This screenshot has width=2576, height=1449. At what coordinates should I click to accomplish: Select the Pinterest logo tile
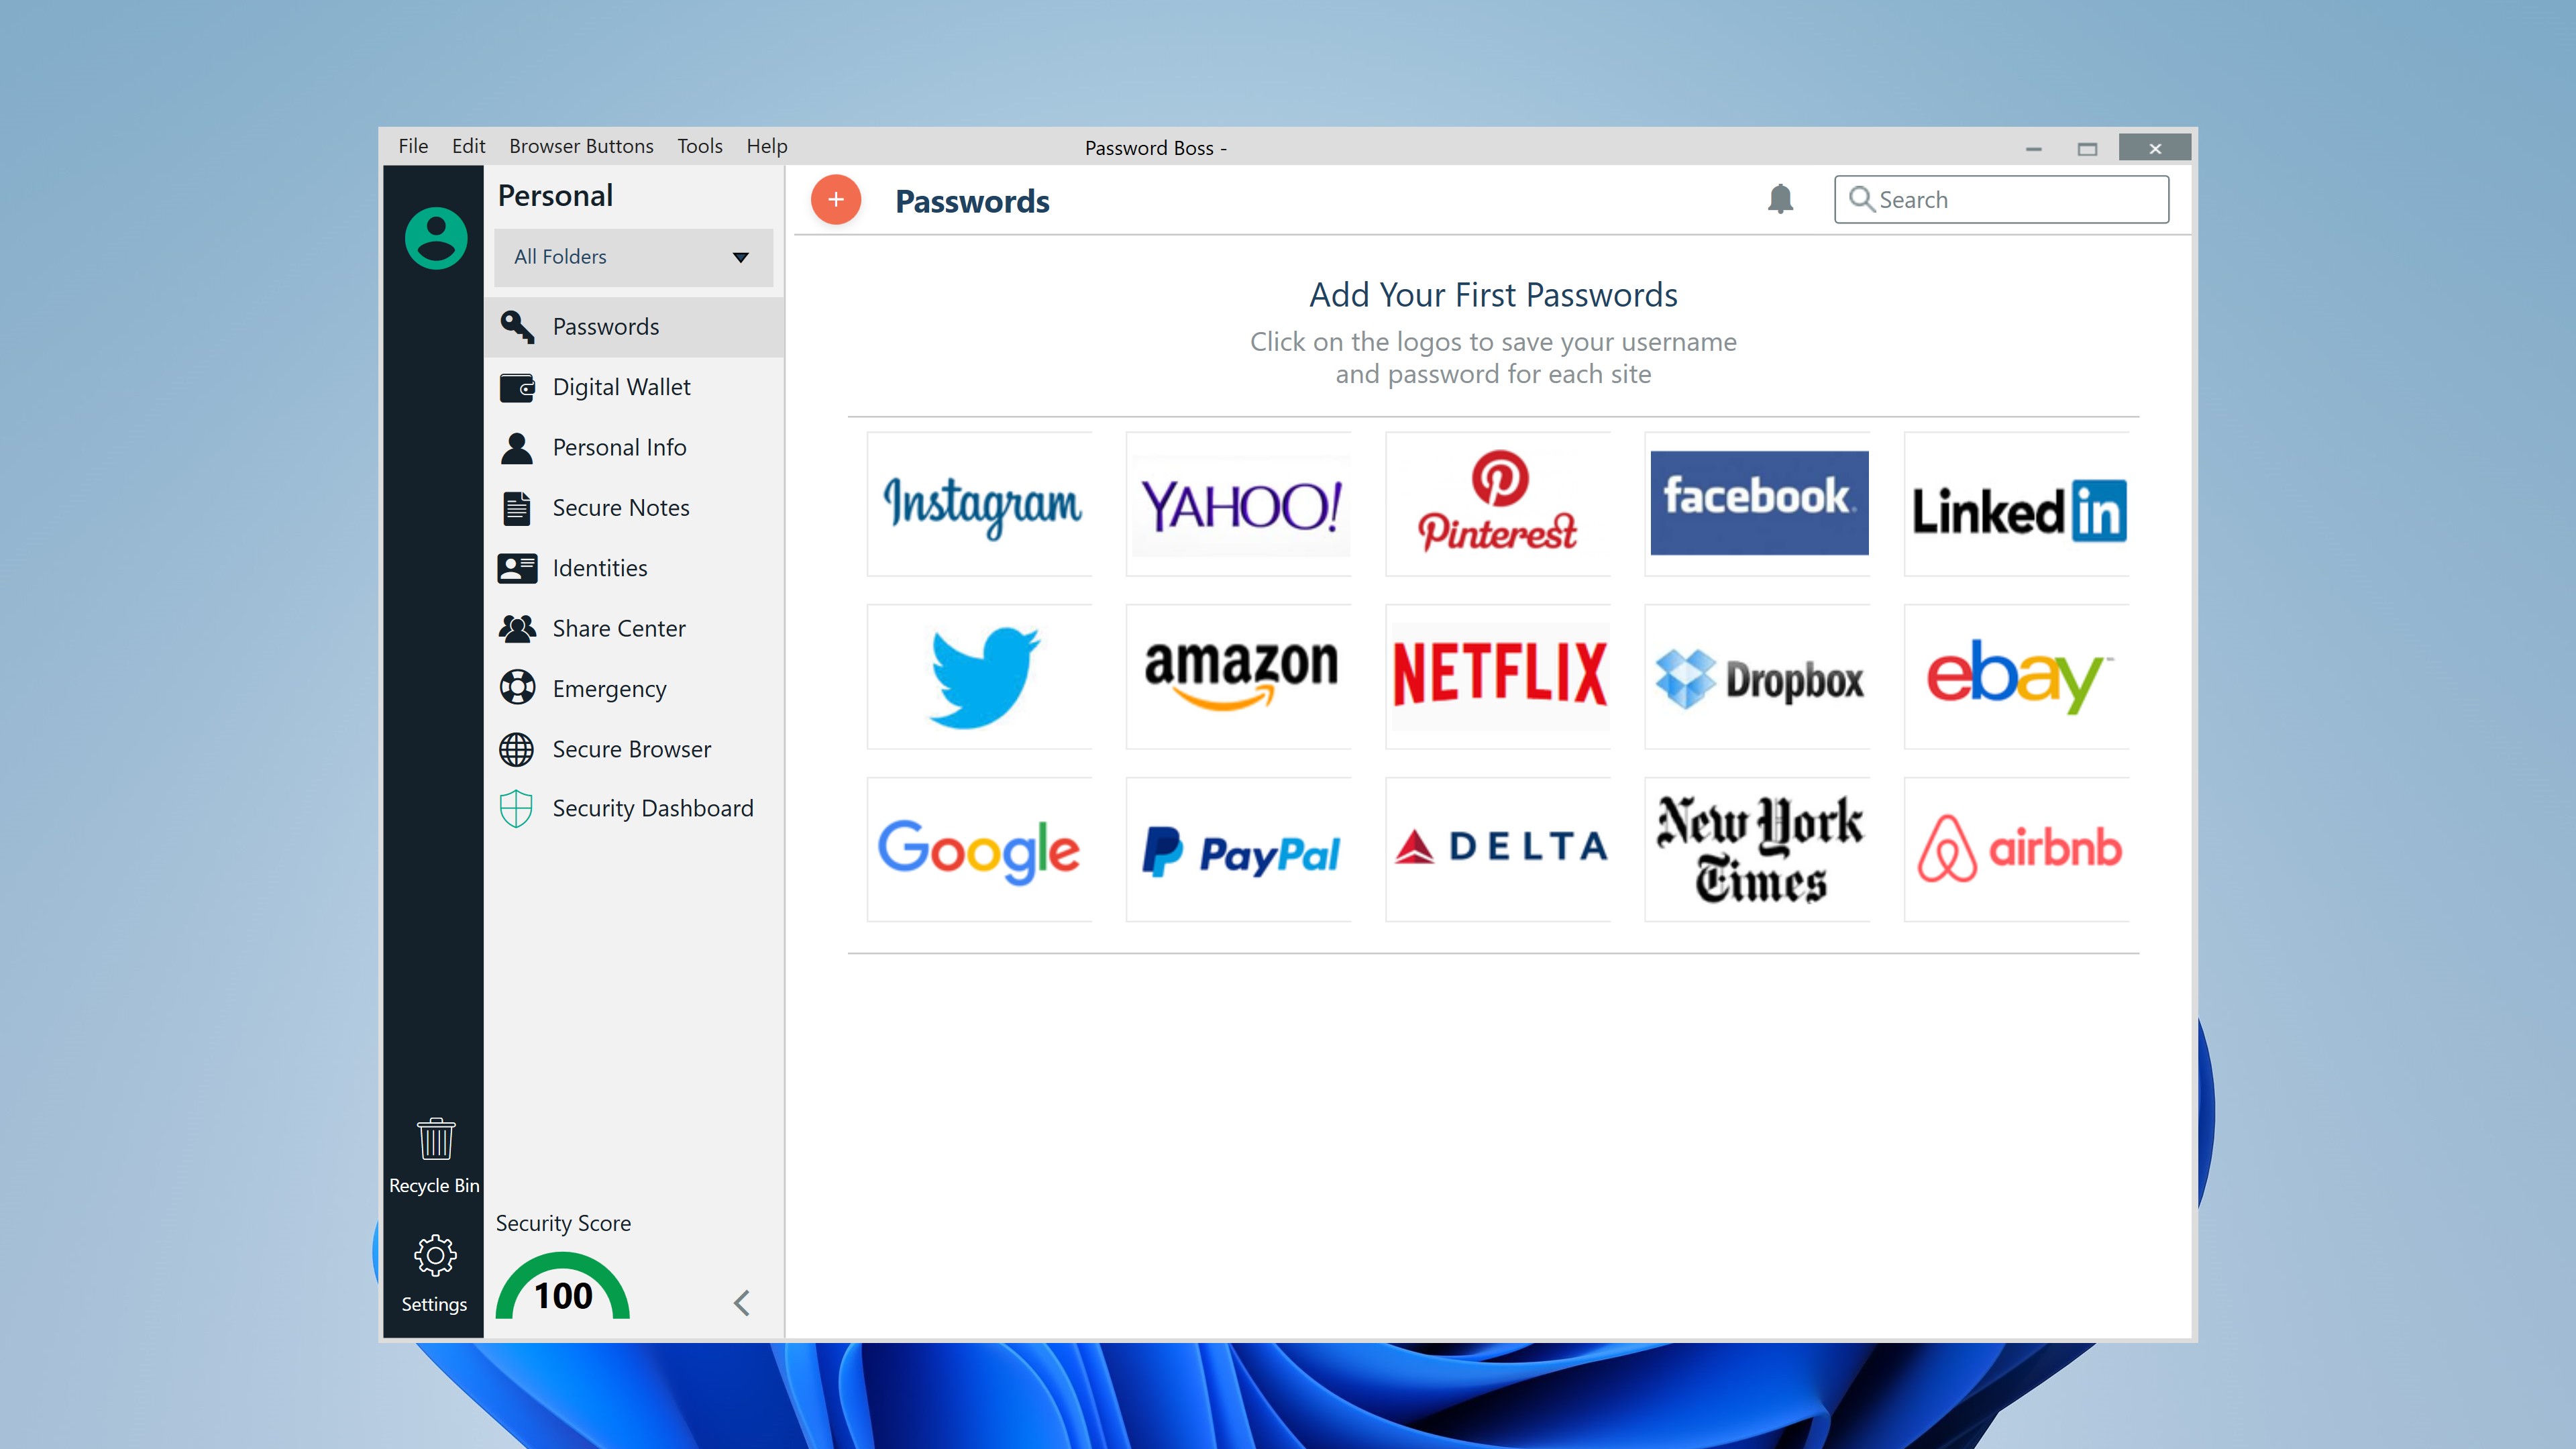[1498, 504]
